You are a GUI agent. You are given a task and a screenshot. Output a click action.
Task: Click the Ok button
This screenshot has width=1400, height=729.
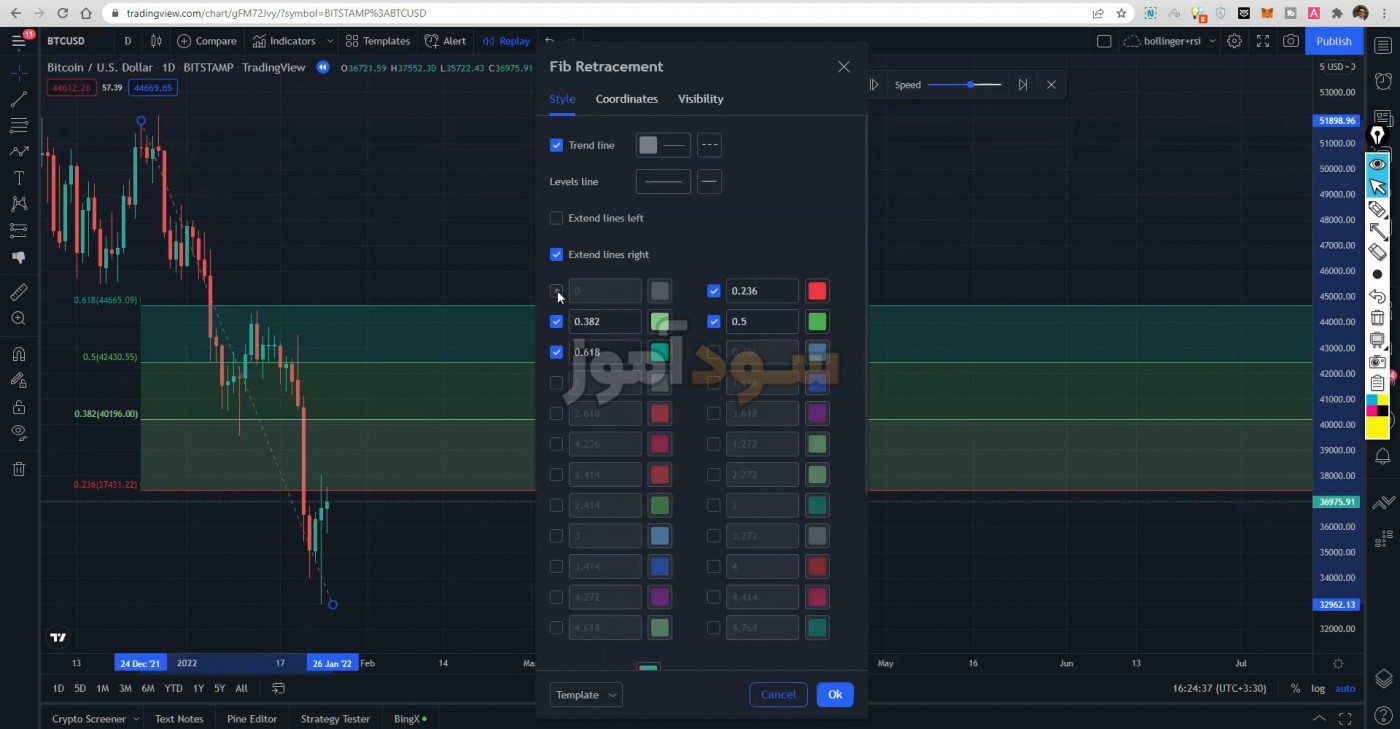pos(835,695)
